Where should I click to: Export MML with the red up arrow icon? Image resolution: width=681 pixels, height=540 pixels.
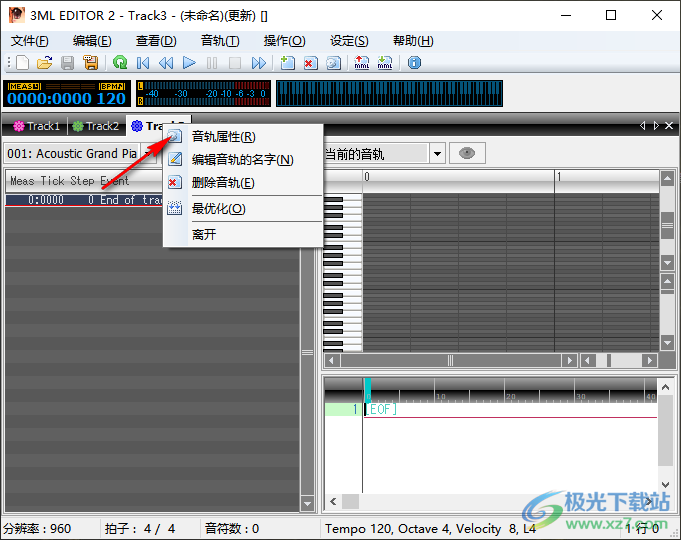(x=362, y=63)
